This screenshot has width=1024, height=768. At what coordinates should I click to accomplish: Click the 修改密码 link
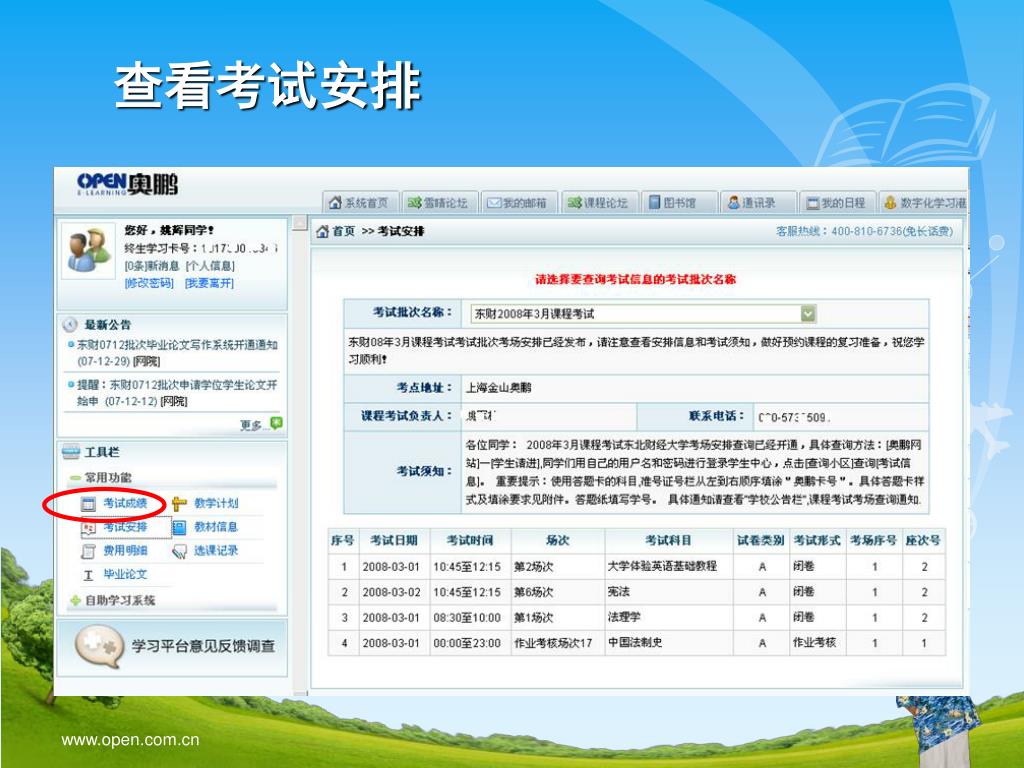[149, 283]
